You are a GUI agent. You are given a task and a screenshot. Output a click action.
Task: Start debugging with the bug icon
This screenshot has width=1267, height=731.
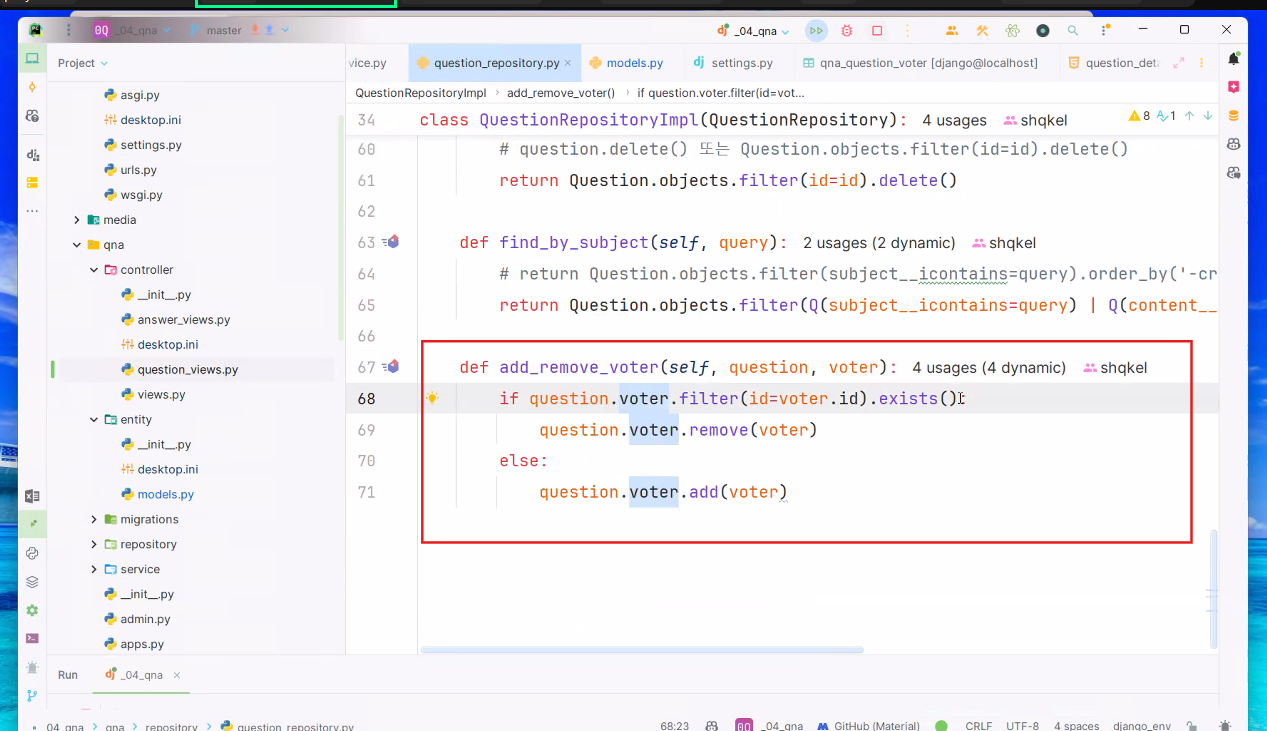(847, 31)
